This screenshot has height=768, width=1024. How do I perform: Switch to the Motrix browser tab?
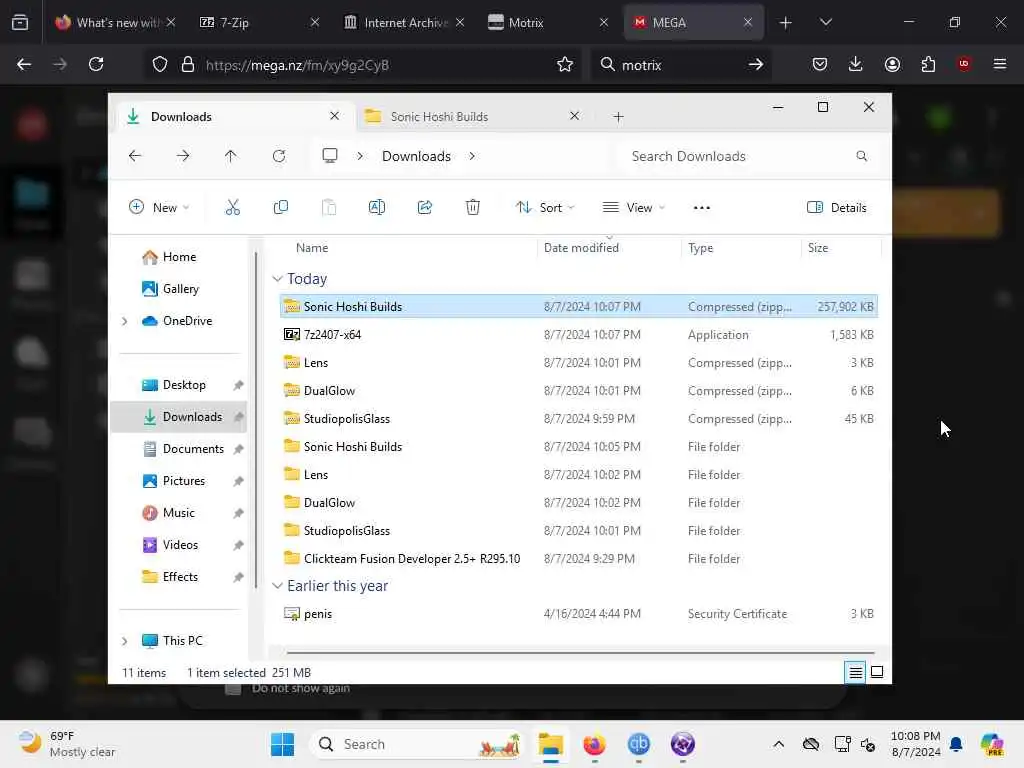(x=548, y=22)
